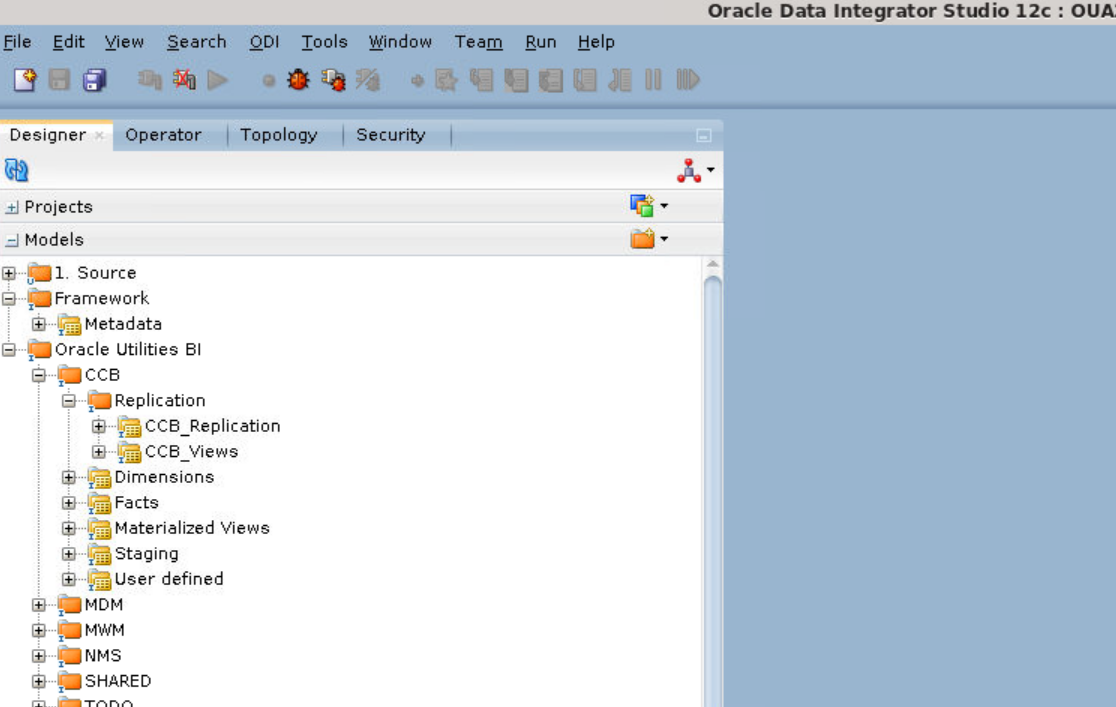
Task: Expand the User defined model node
Action: pyautogui.click(x=68, y=580)
